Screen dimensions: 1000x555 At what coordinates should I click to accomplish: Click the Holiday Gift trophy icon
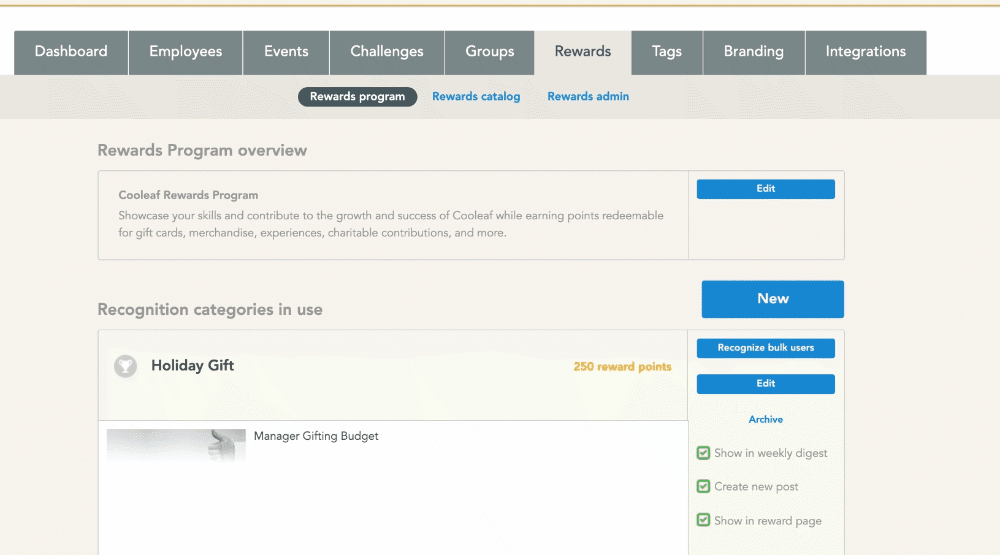tap(125, 366)
